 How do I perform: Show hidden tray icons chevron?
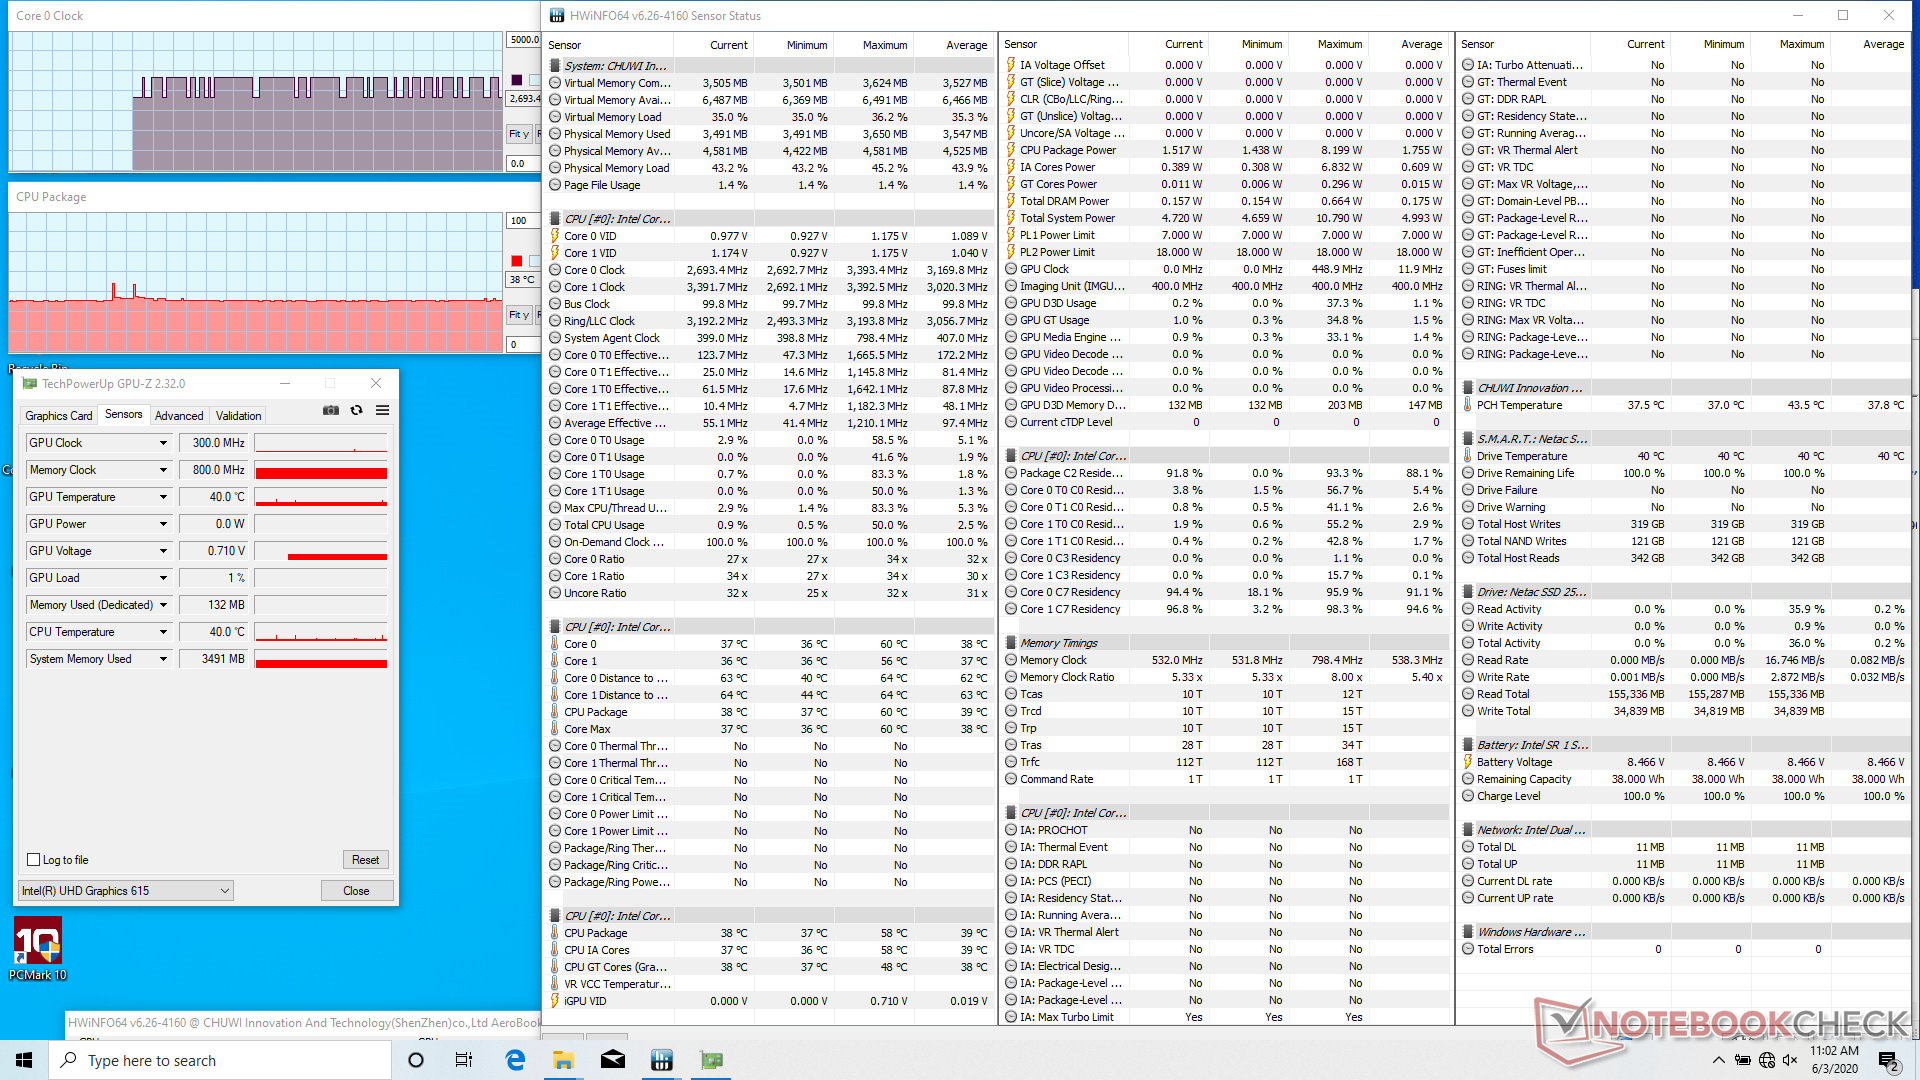click(1718, 1060)
